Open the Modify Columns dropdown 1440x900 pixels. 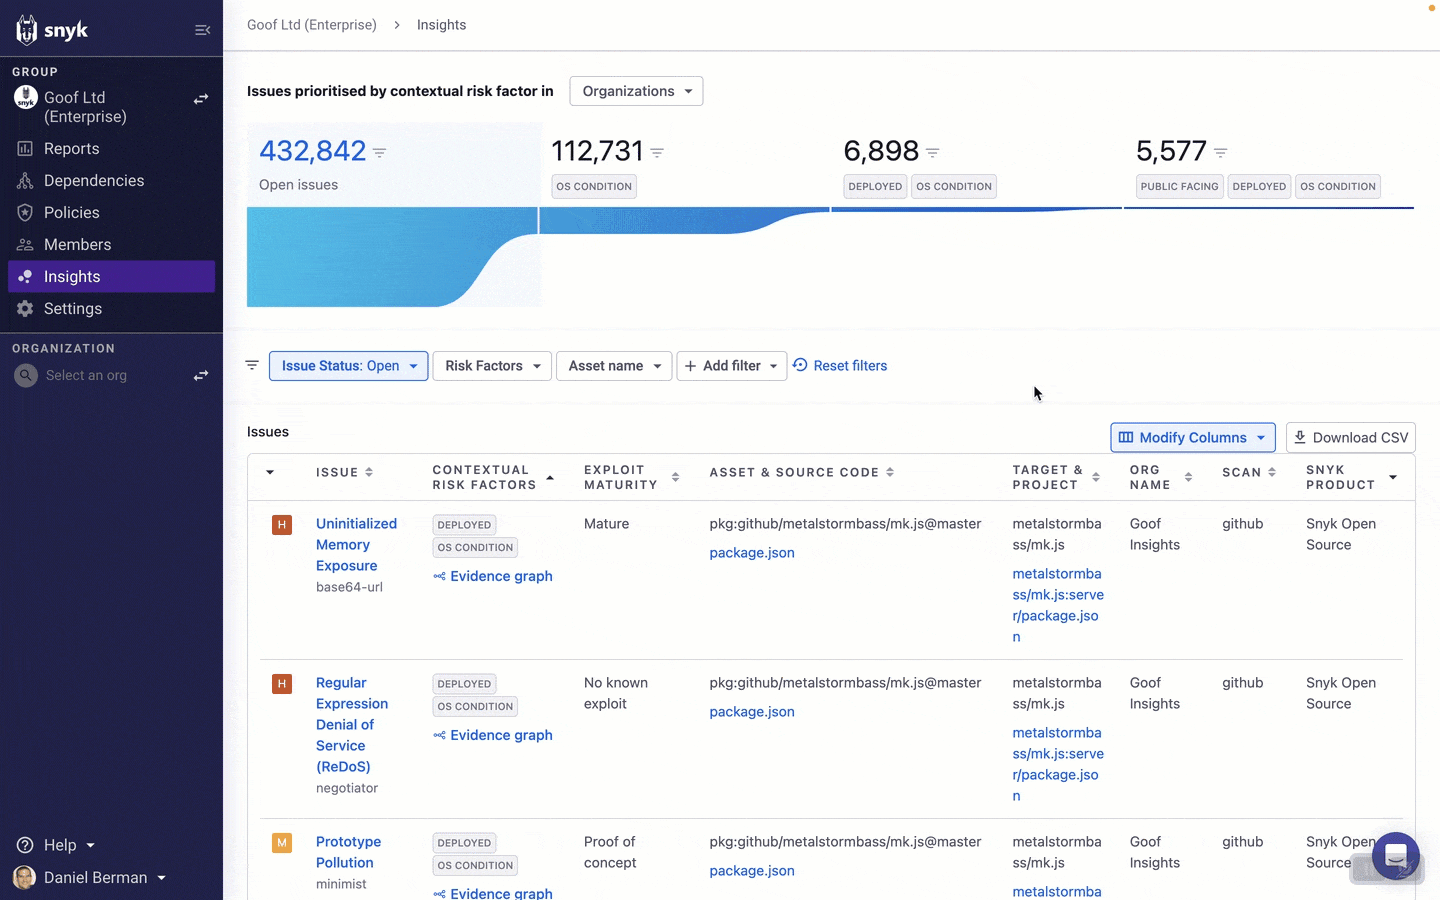[1193, 437]
